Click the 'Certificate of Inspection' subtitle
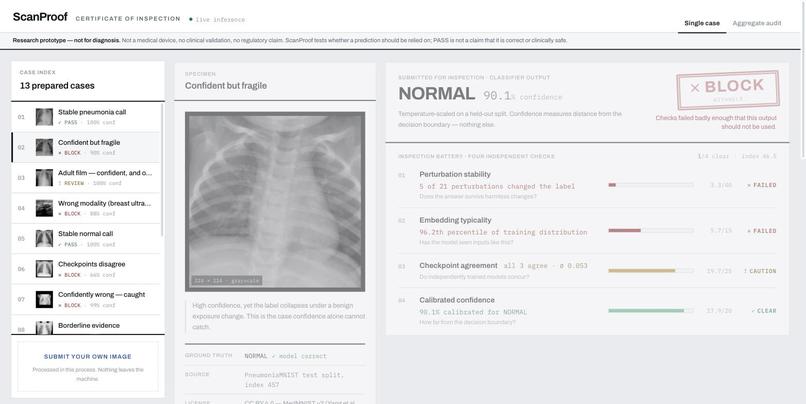806x404 pixels. [128, 19]
